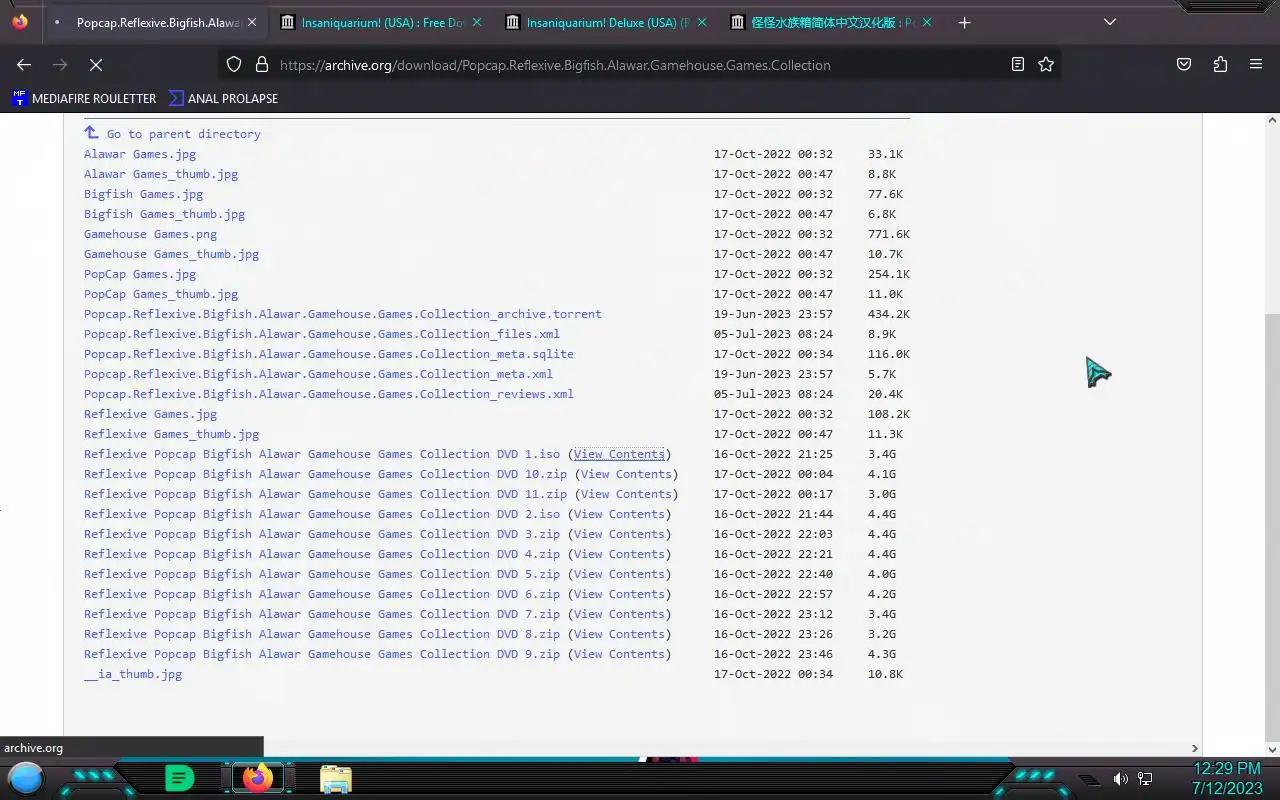View Contents of DVD 10.zip
Viewport: 1280px width, 800px height.
pyautogui.click(x=626, y=474)
